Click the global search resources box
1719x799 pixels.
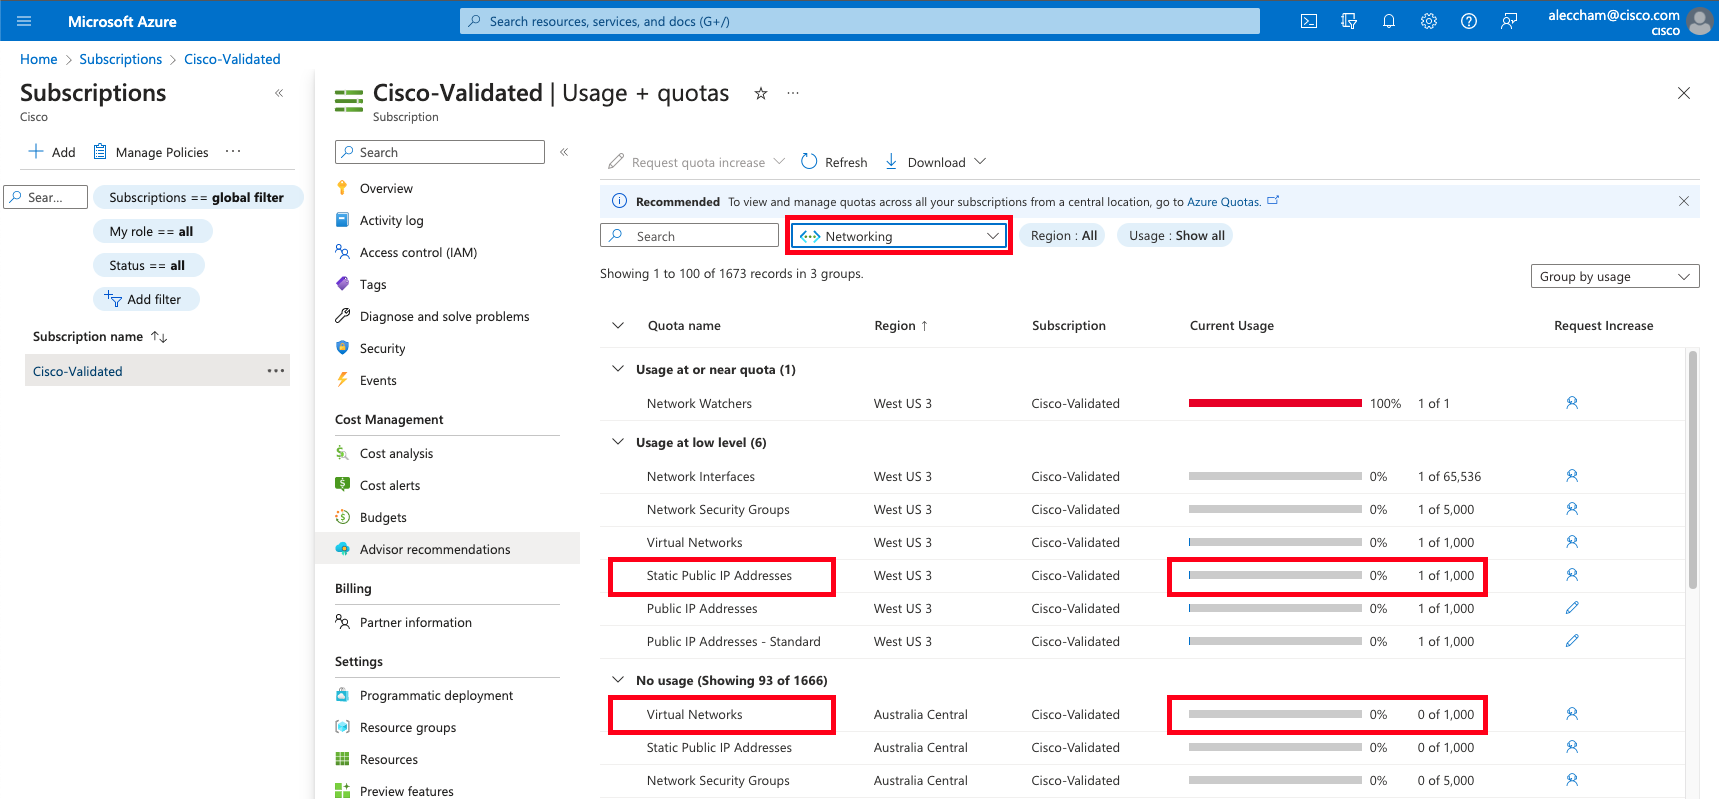point(860,21)
